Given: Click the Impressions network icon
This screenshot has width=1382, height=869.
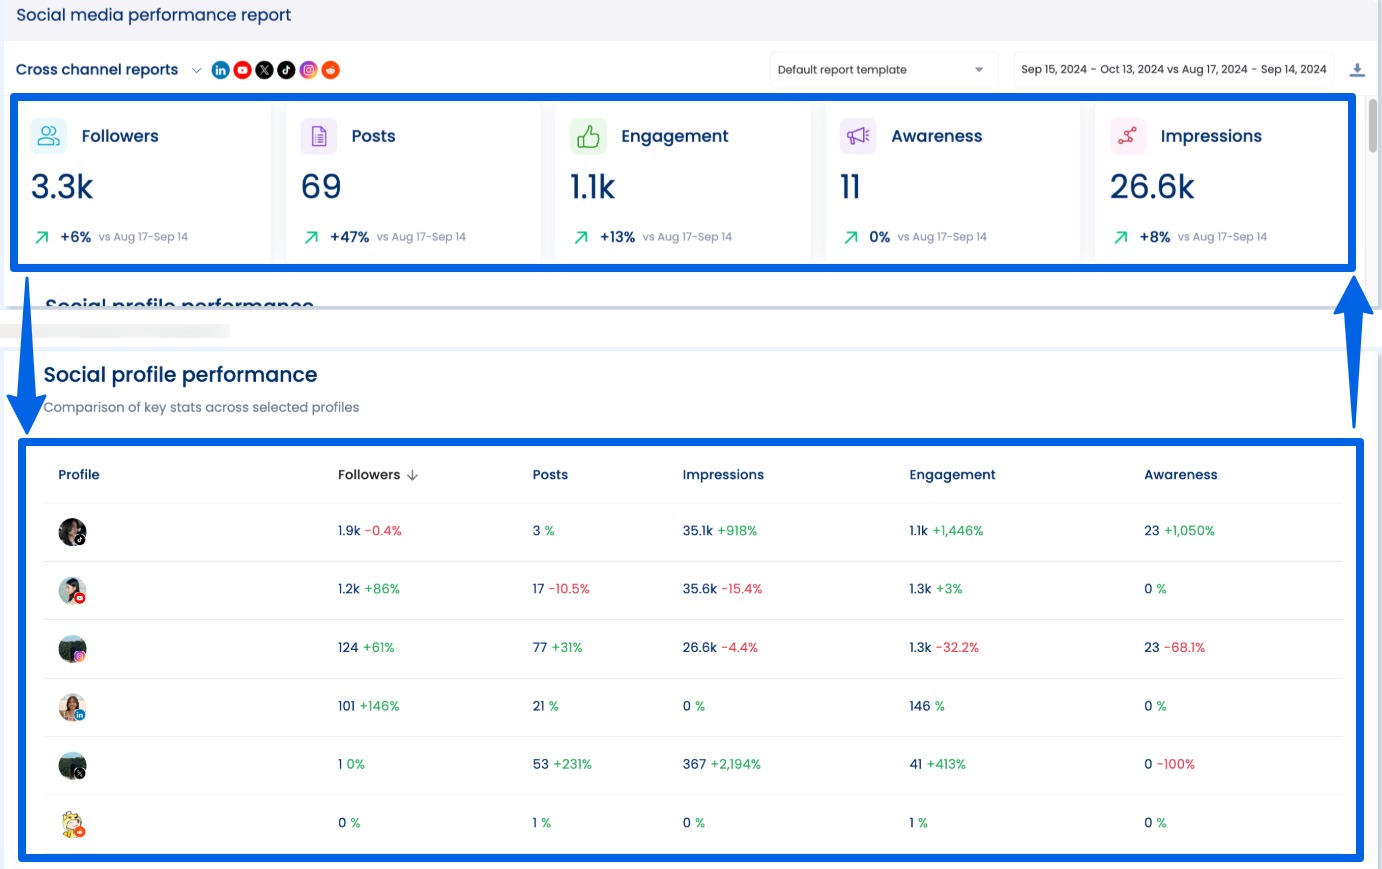Looking at the screenshot, I should [1127, 135].
